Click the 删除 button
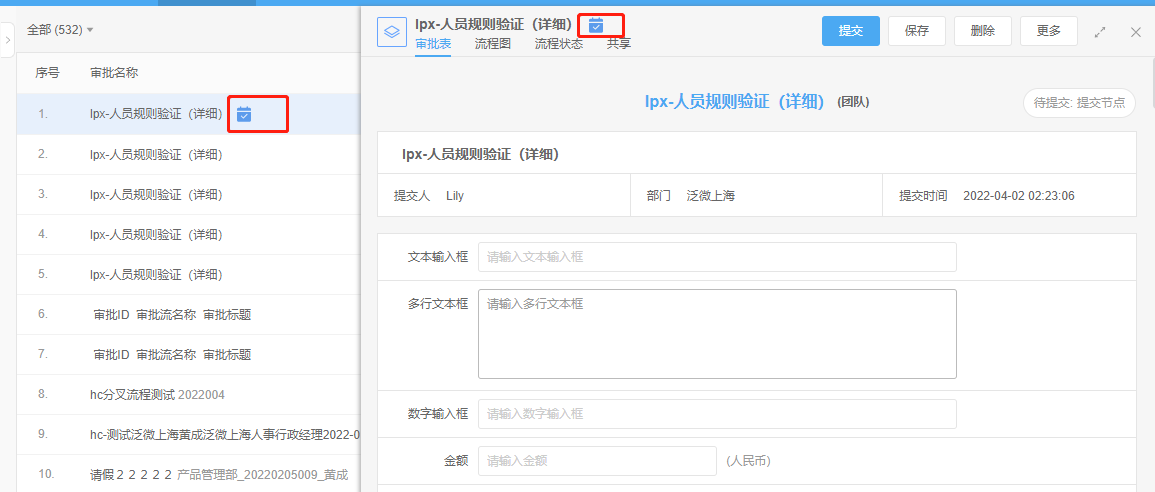This screenshot has height=492, width=1155. click(x=982, y=31)
